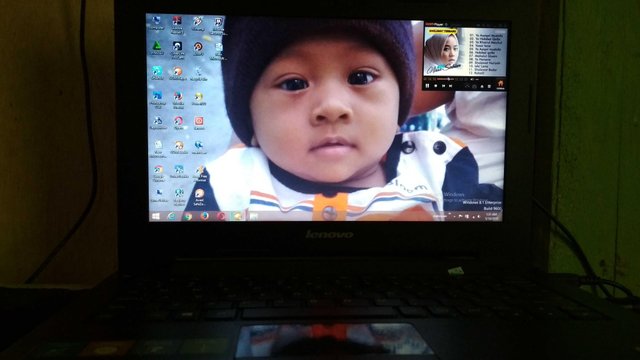Open the blue square desktop shortcut
Image resolution: width=640 pixels, height=360 pixels.
tap(157, 96)
